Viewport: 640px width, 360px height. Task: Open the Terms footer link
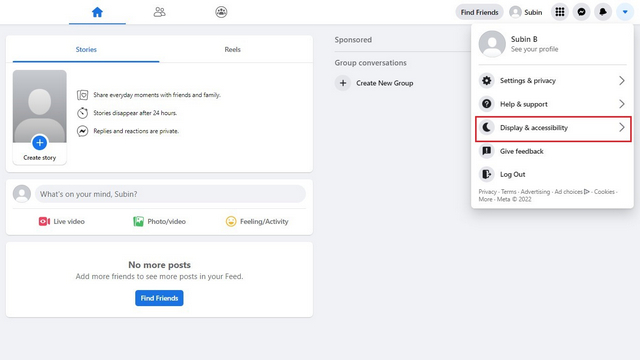tap(509, 192)
